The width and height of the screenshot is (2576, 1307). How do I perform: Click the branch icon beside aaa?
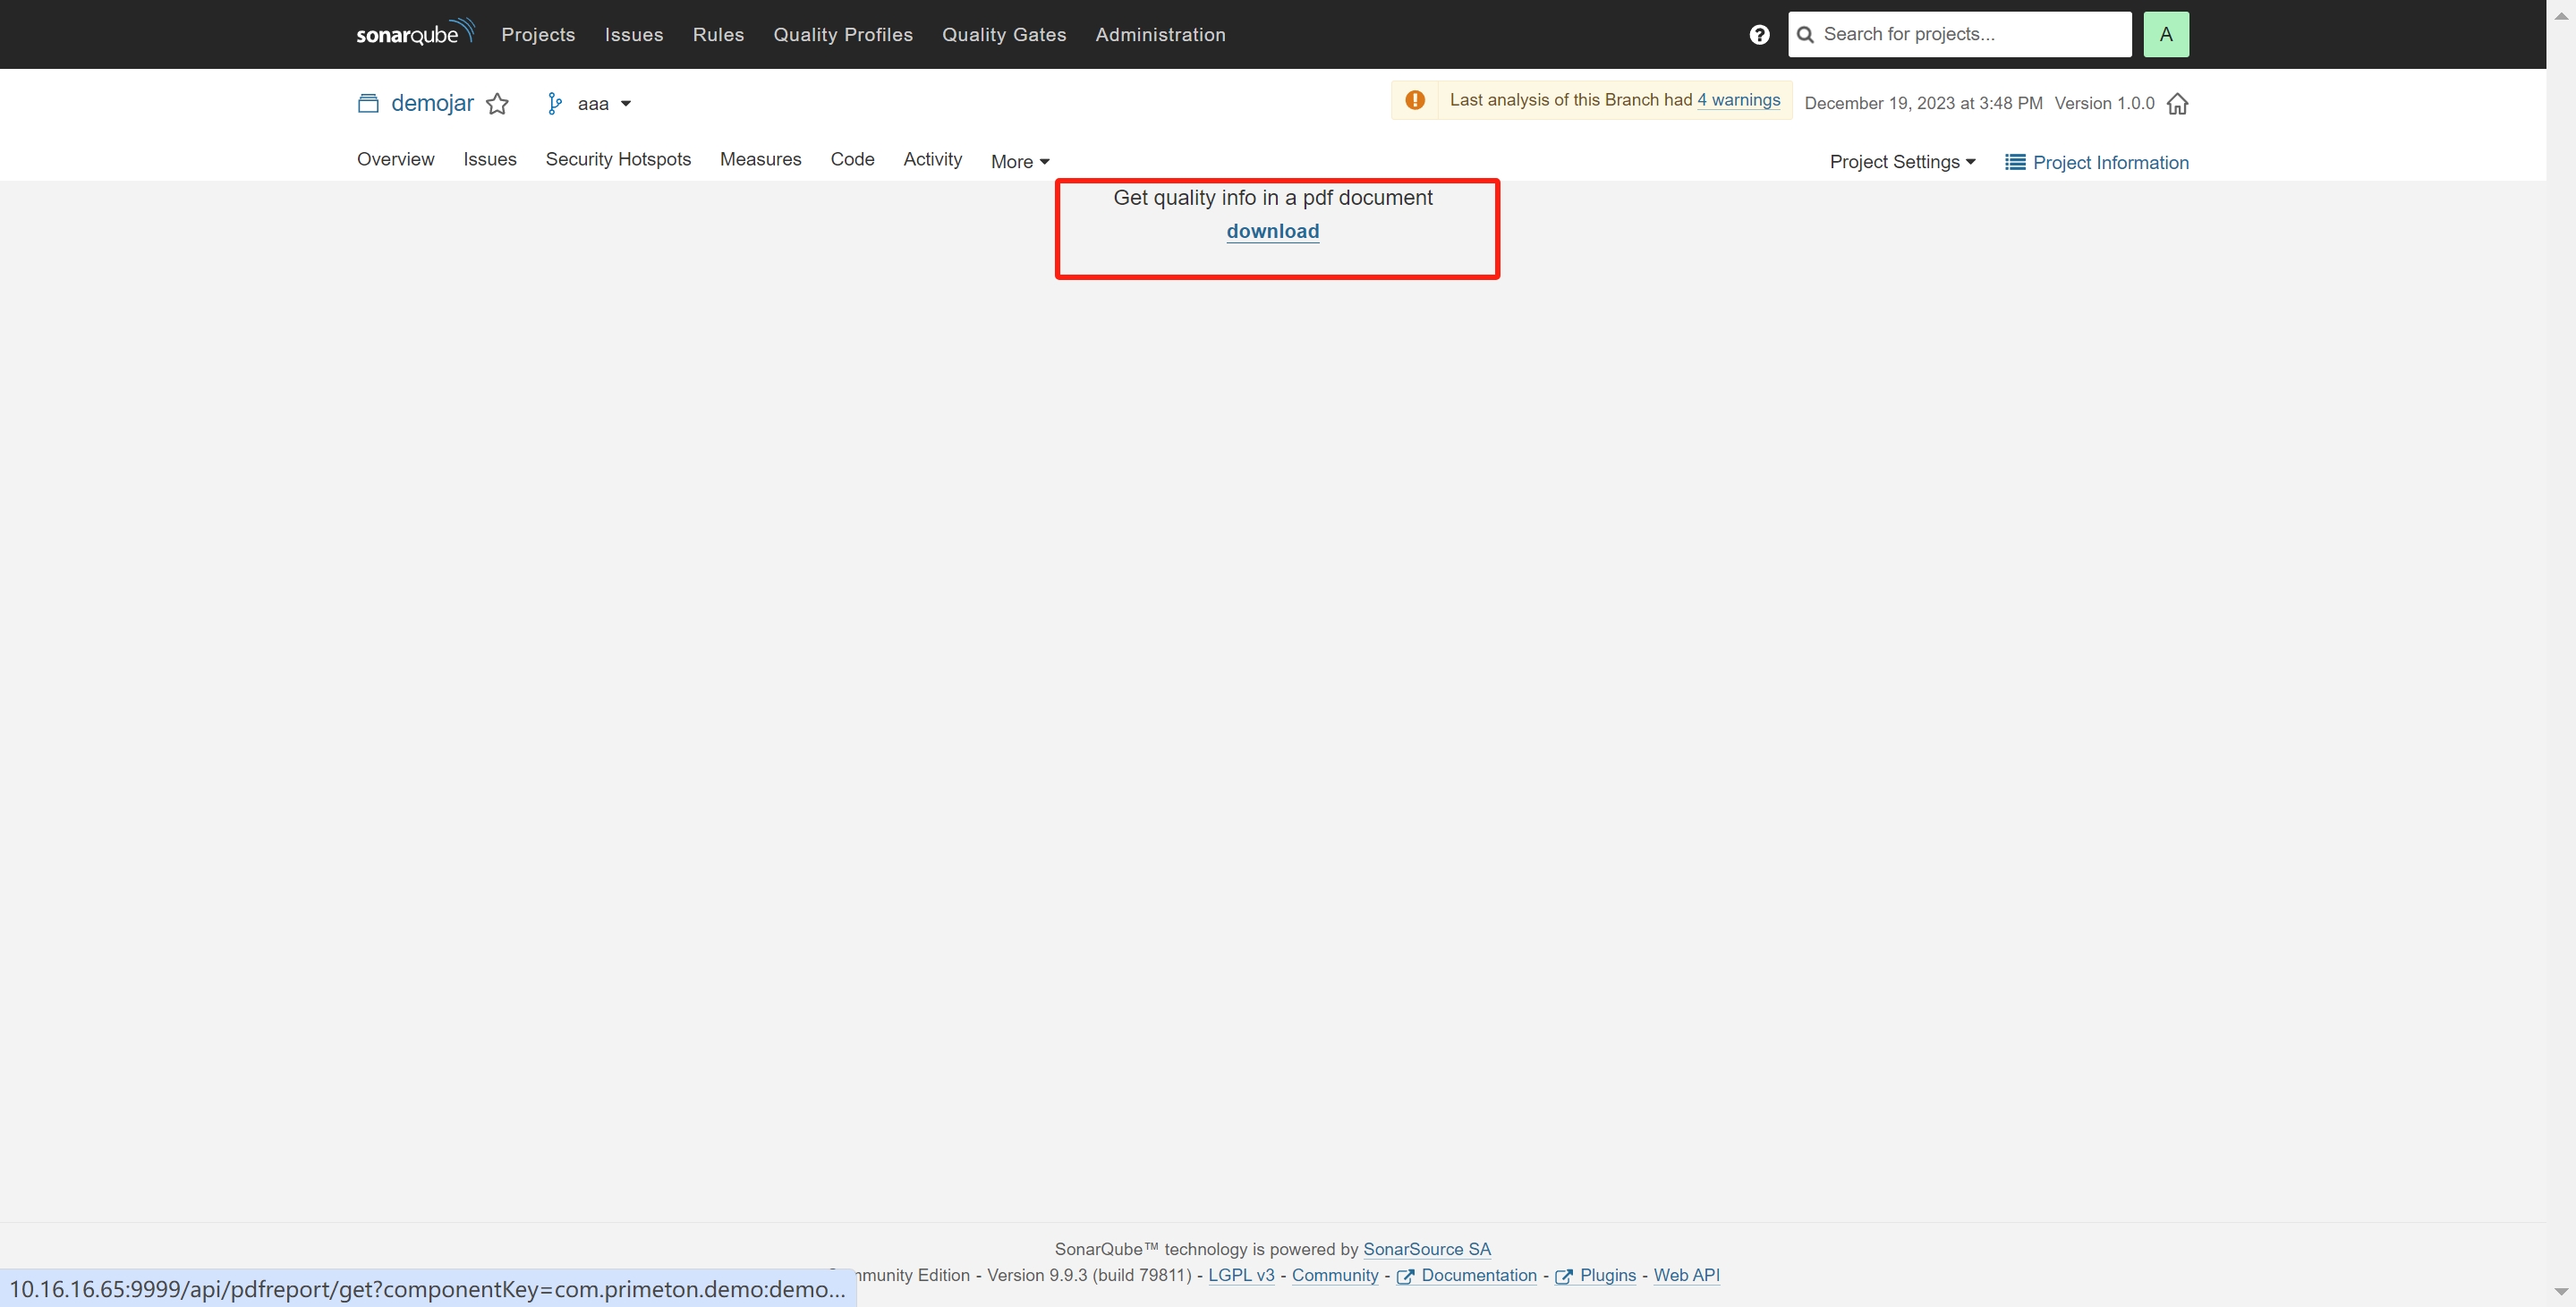554,104
